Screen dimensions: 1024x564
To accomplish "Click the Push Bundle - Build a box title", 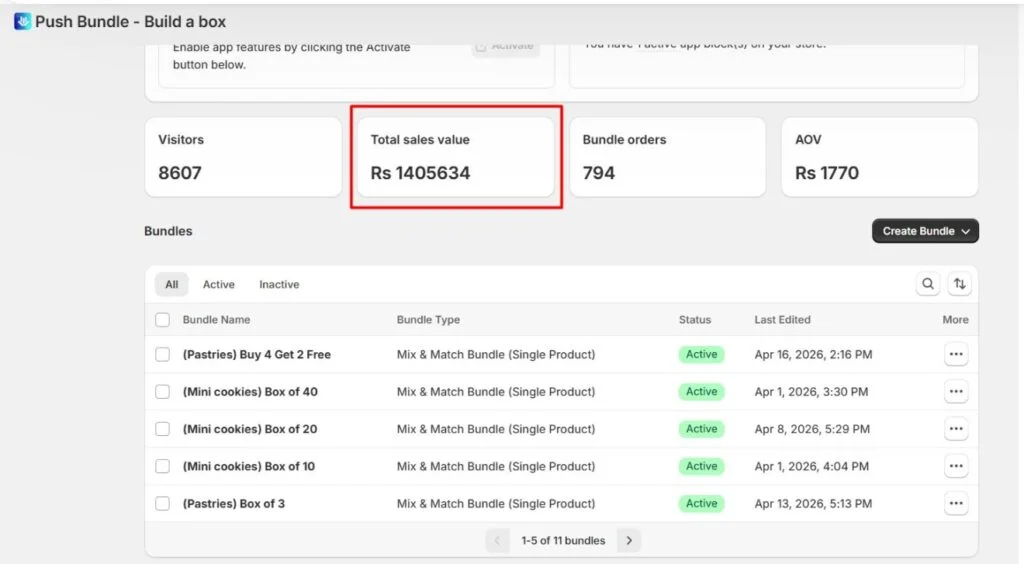I will point(131,22).
